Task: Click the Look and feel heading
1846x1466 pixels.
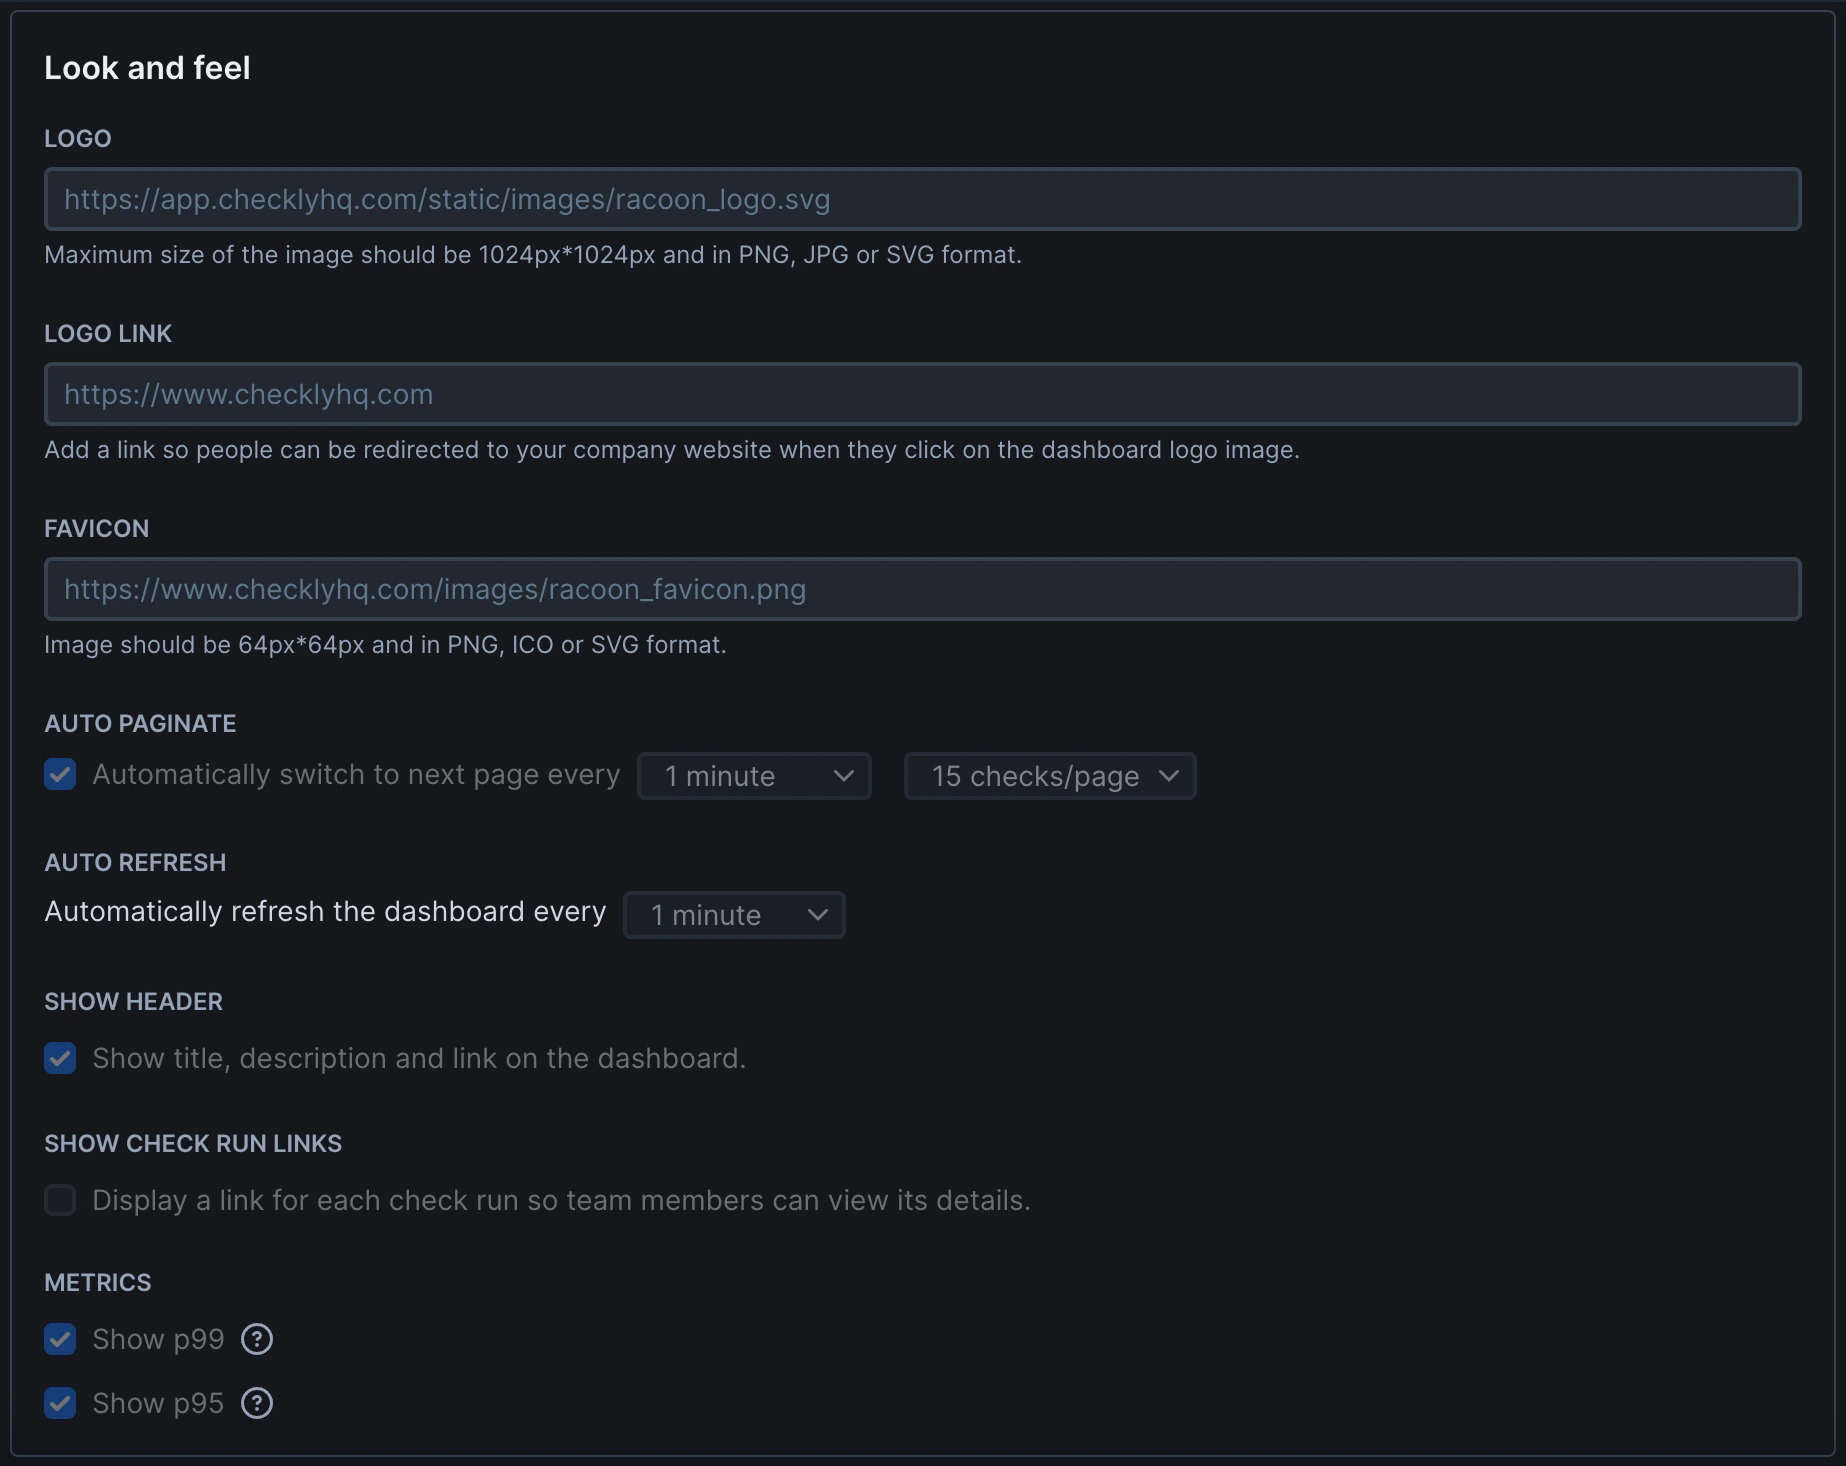Action: [146, 67]
